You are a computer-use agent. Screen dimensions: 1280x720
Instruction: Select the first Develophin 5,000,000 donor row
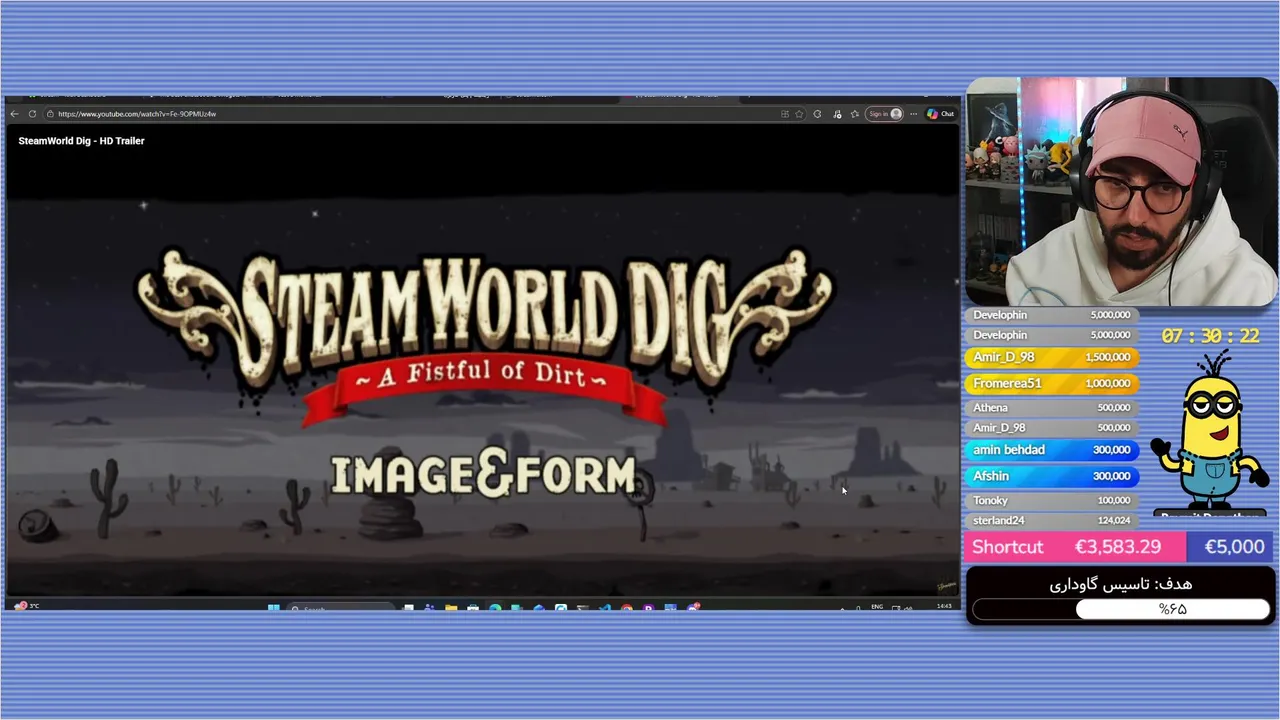(x=1052, y=315)
